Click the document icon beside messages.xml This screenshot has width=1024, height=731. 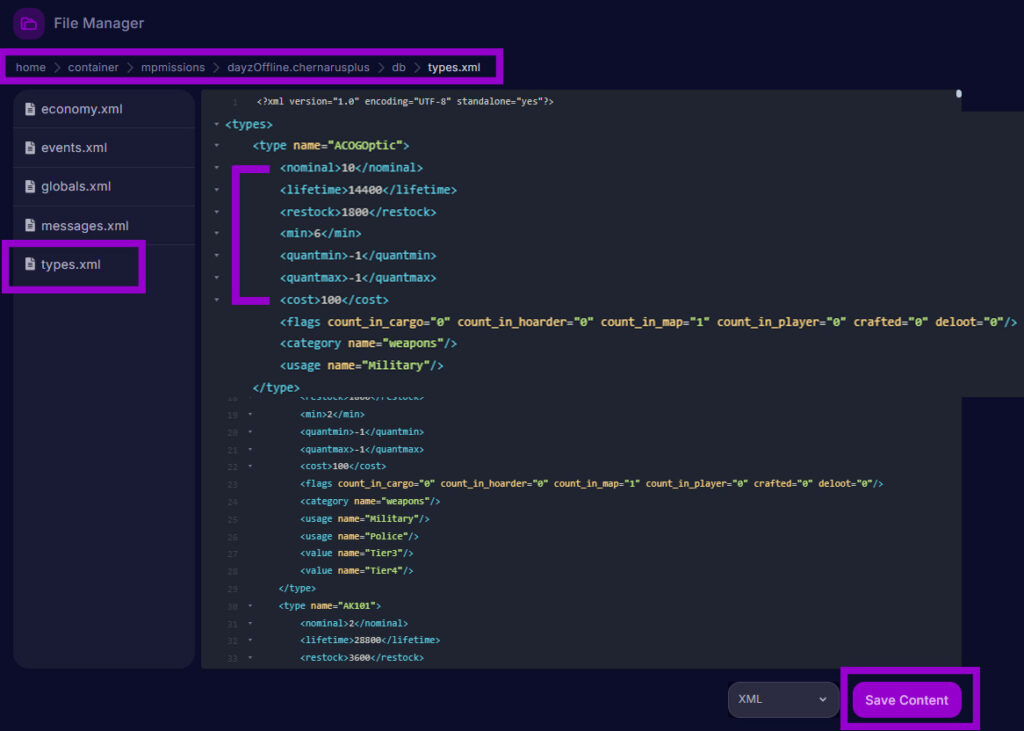click(30, 225)
